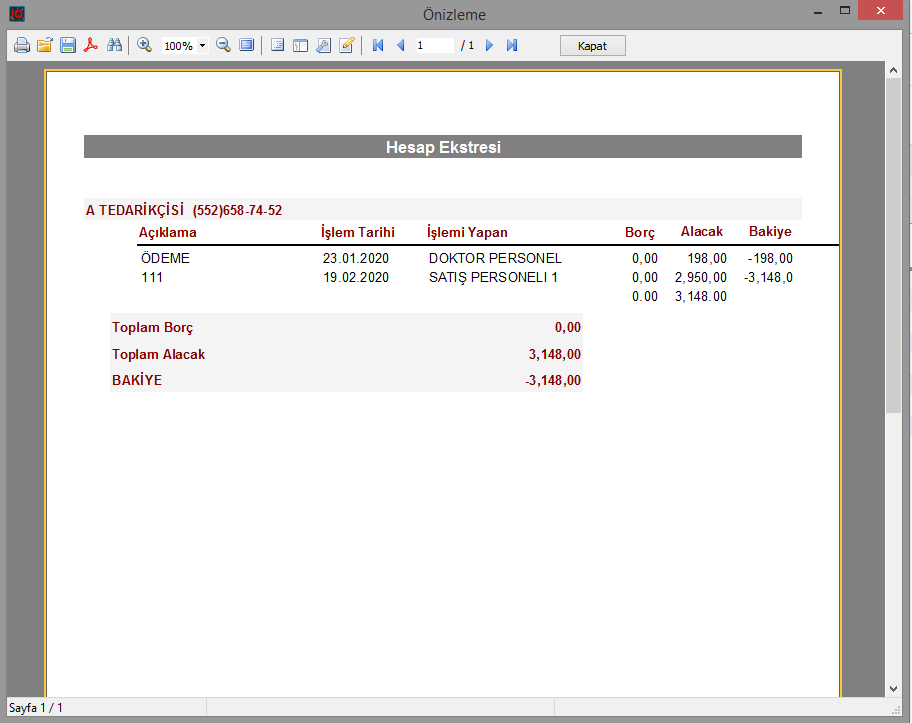Open Find with the binoculars icon
Image resolution: width=912 pixels, height=723 pixels.
click(114, 45)
